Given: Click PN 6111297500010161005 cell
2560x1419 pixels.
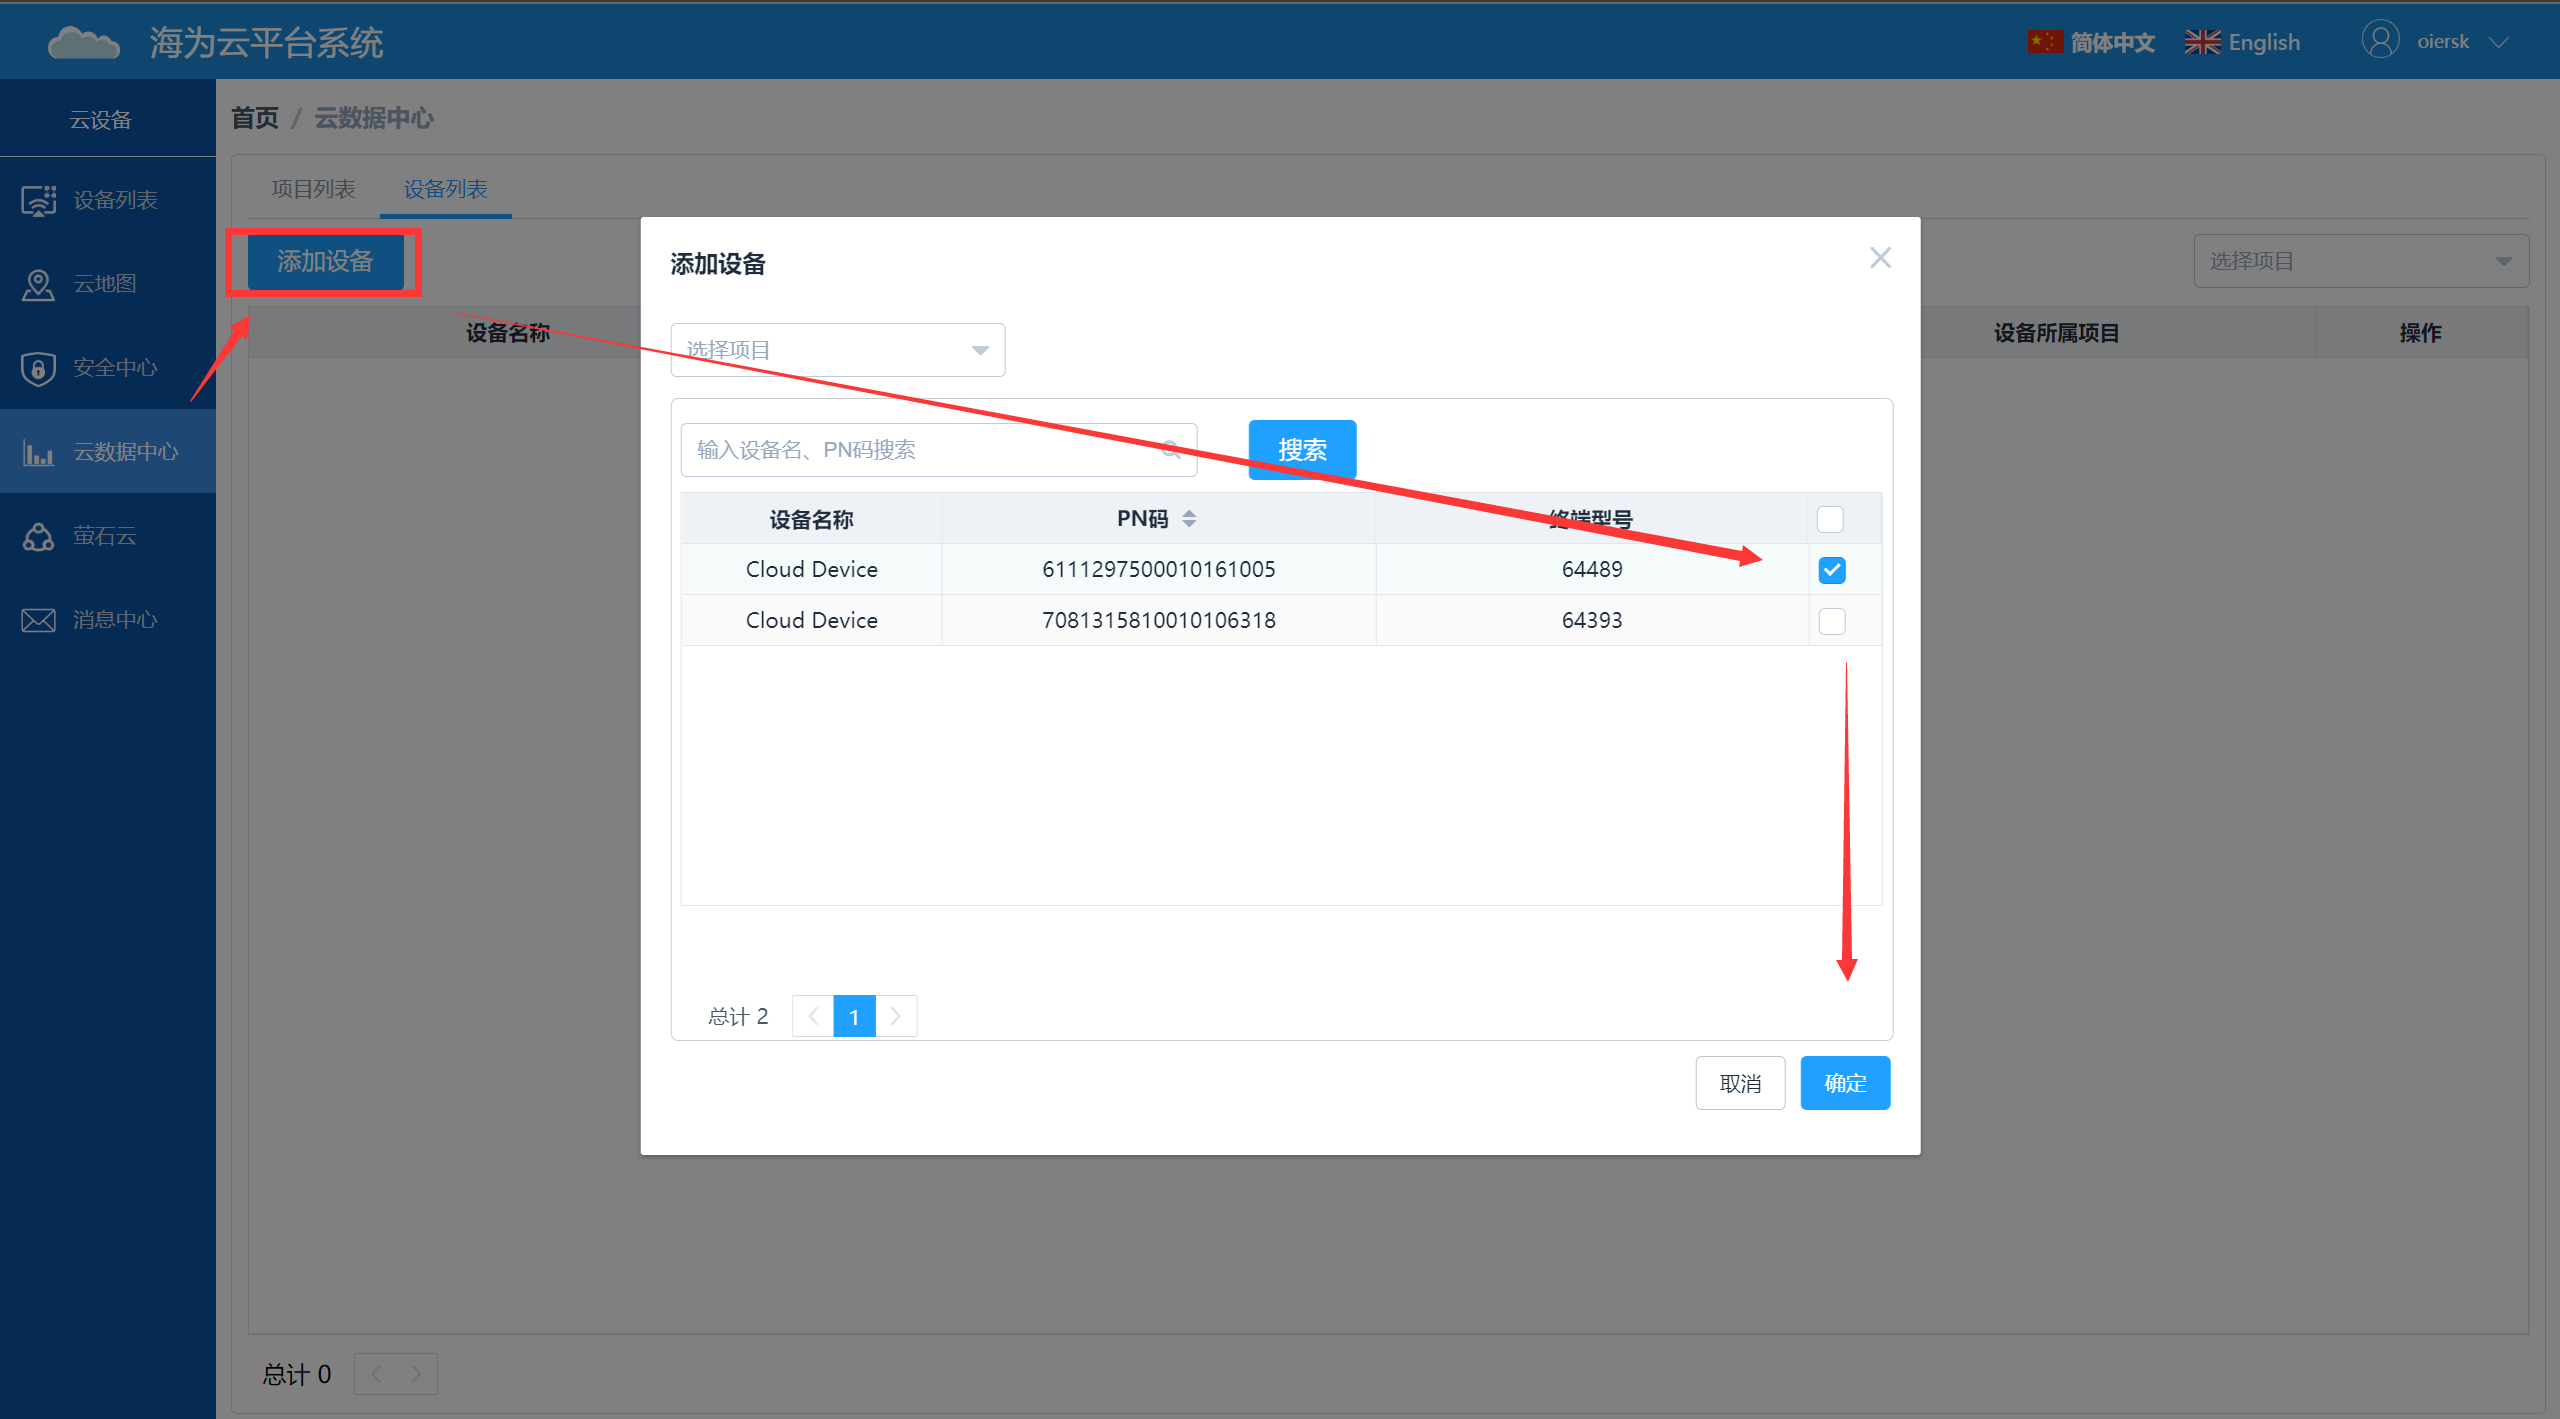Looking at the screenshot, I should (x=1158, y=569).
